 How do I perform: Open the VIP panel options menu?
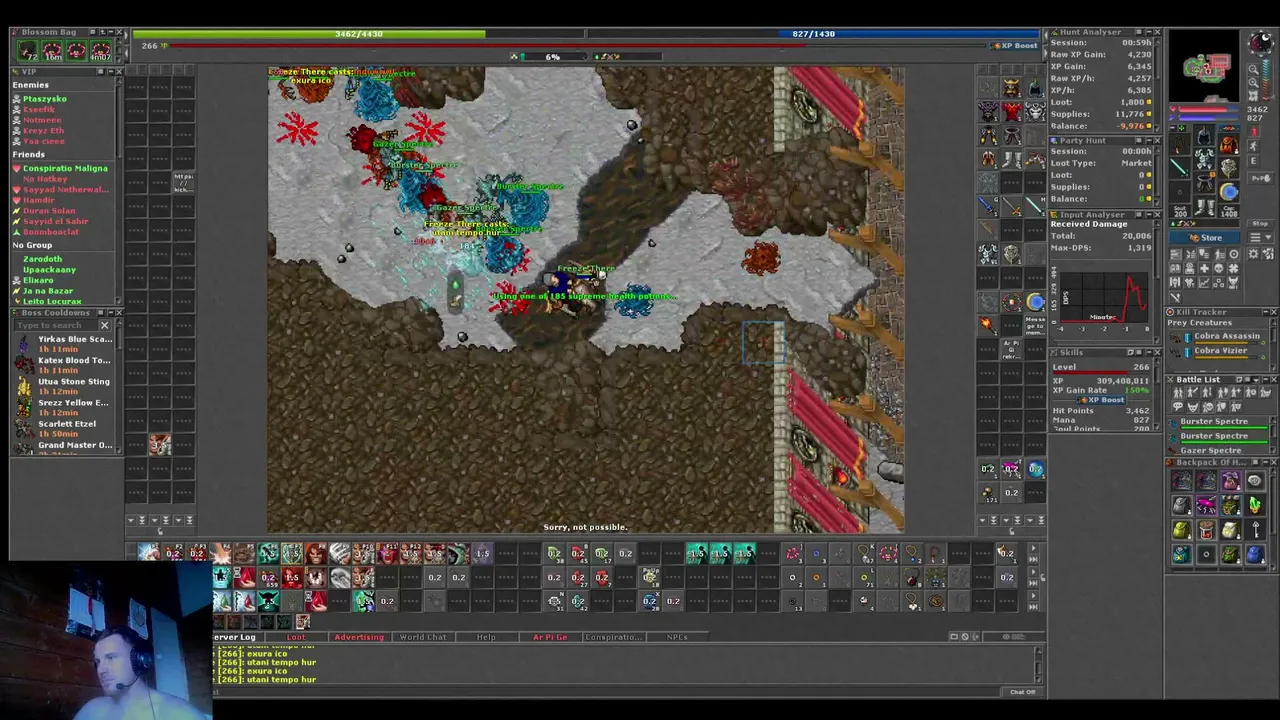click(x=101, y=71)
